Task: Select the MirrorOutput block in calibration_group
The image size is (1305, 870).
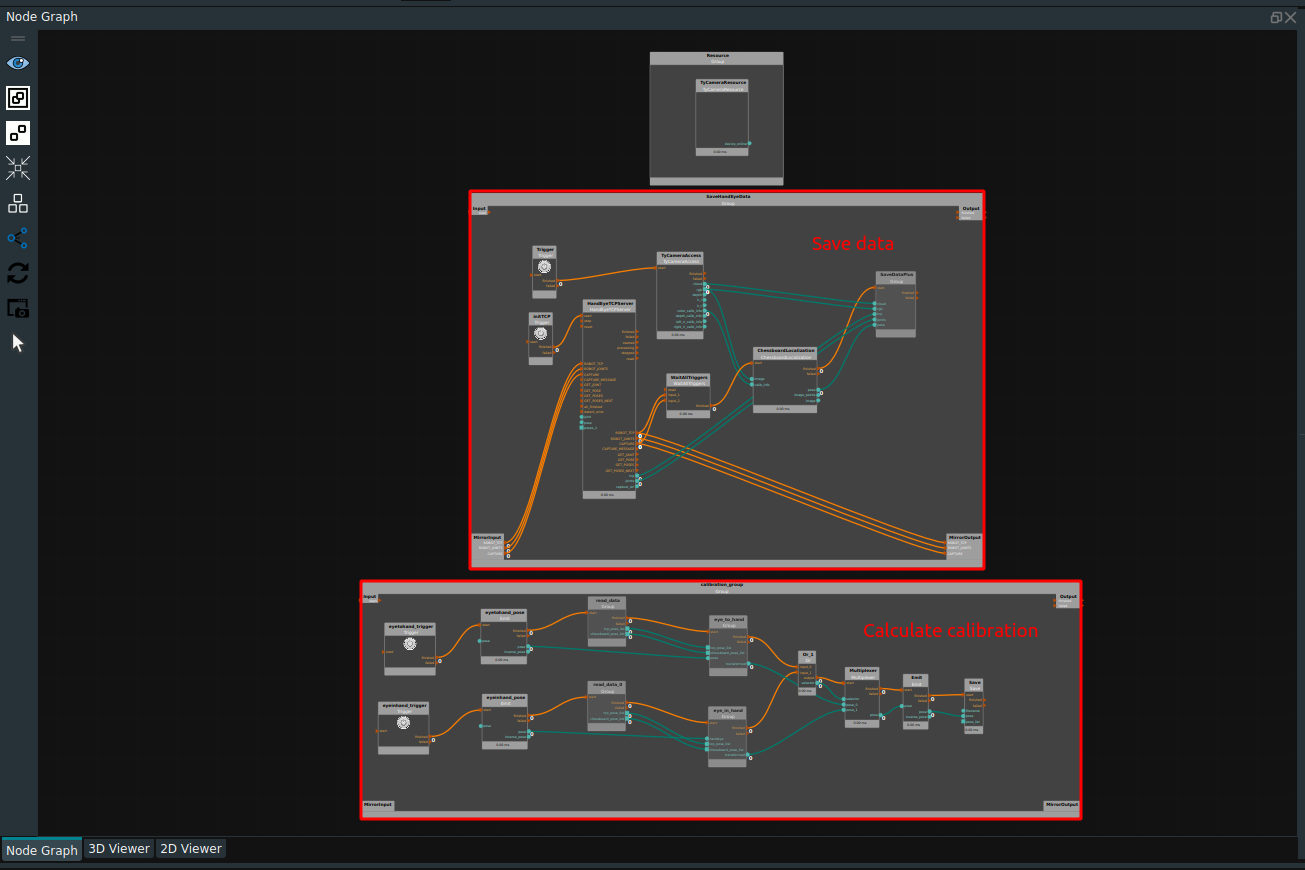Action: point(1062,805)
